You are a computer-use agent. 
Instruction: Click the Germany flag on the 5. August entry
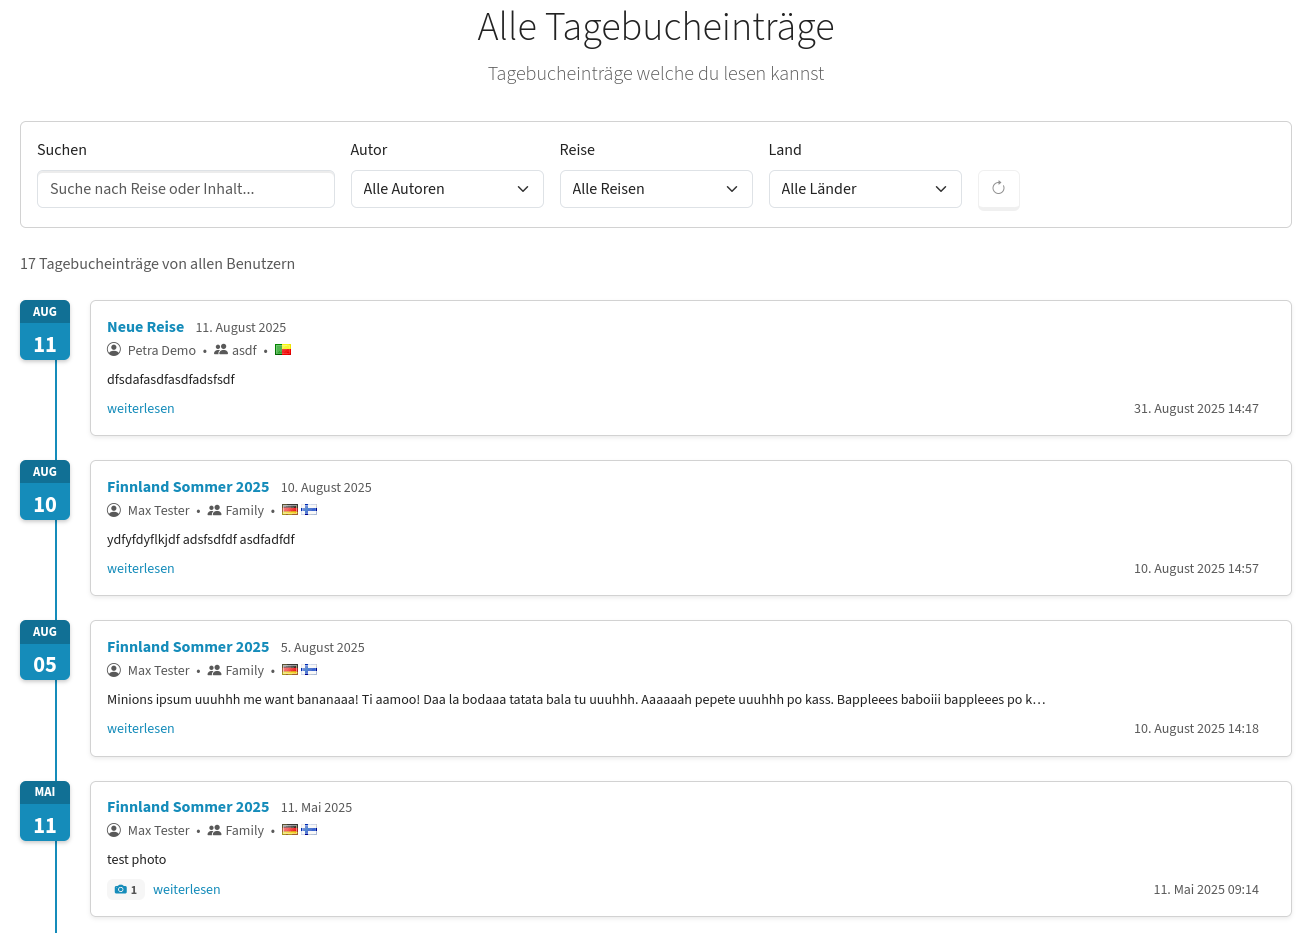pyautogui.click(x=290, y=670)
